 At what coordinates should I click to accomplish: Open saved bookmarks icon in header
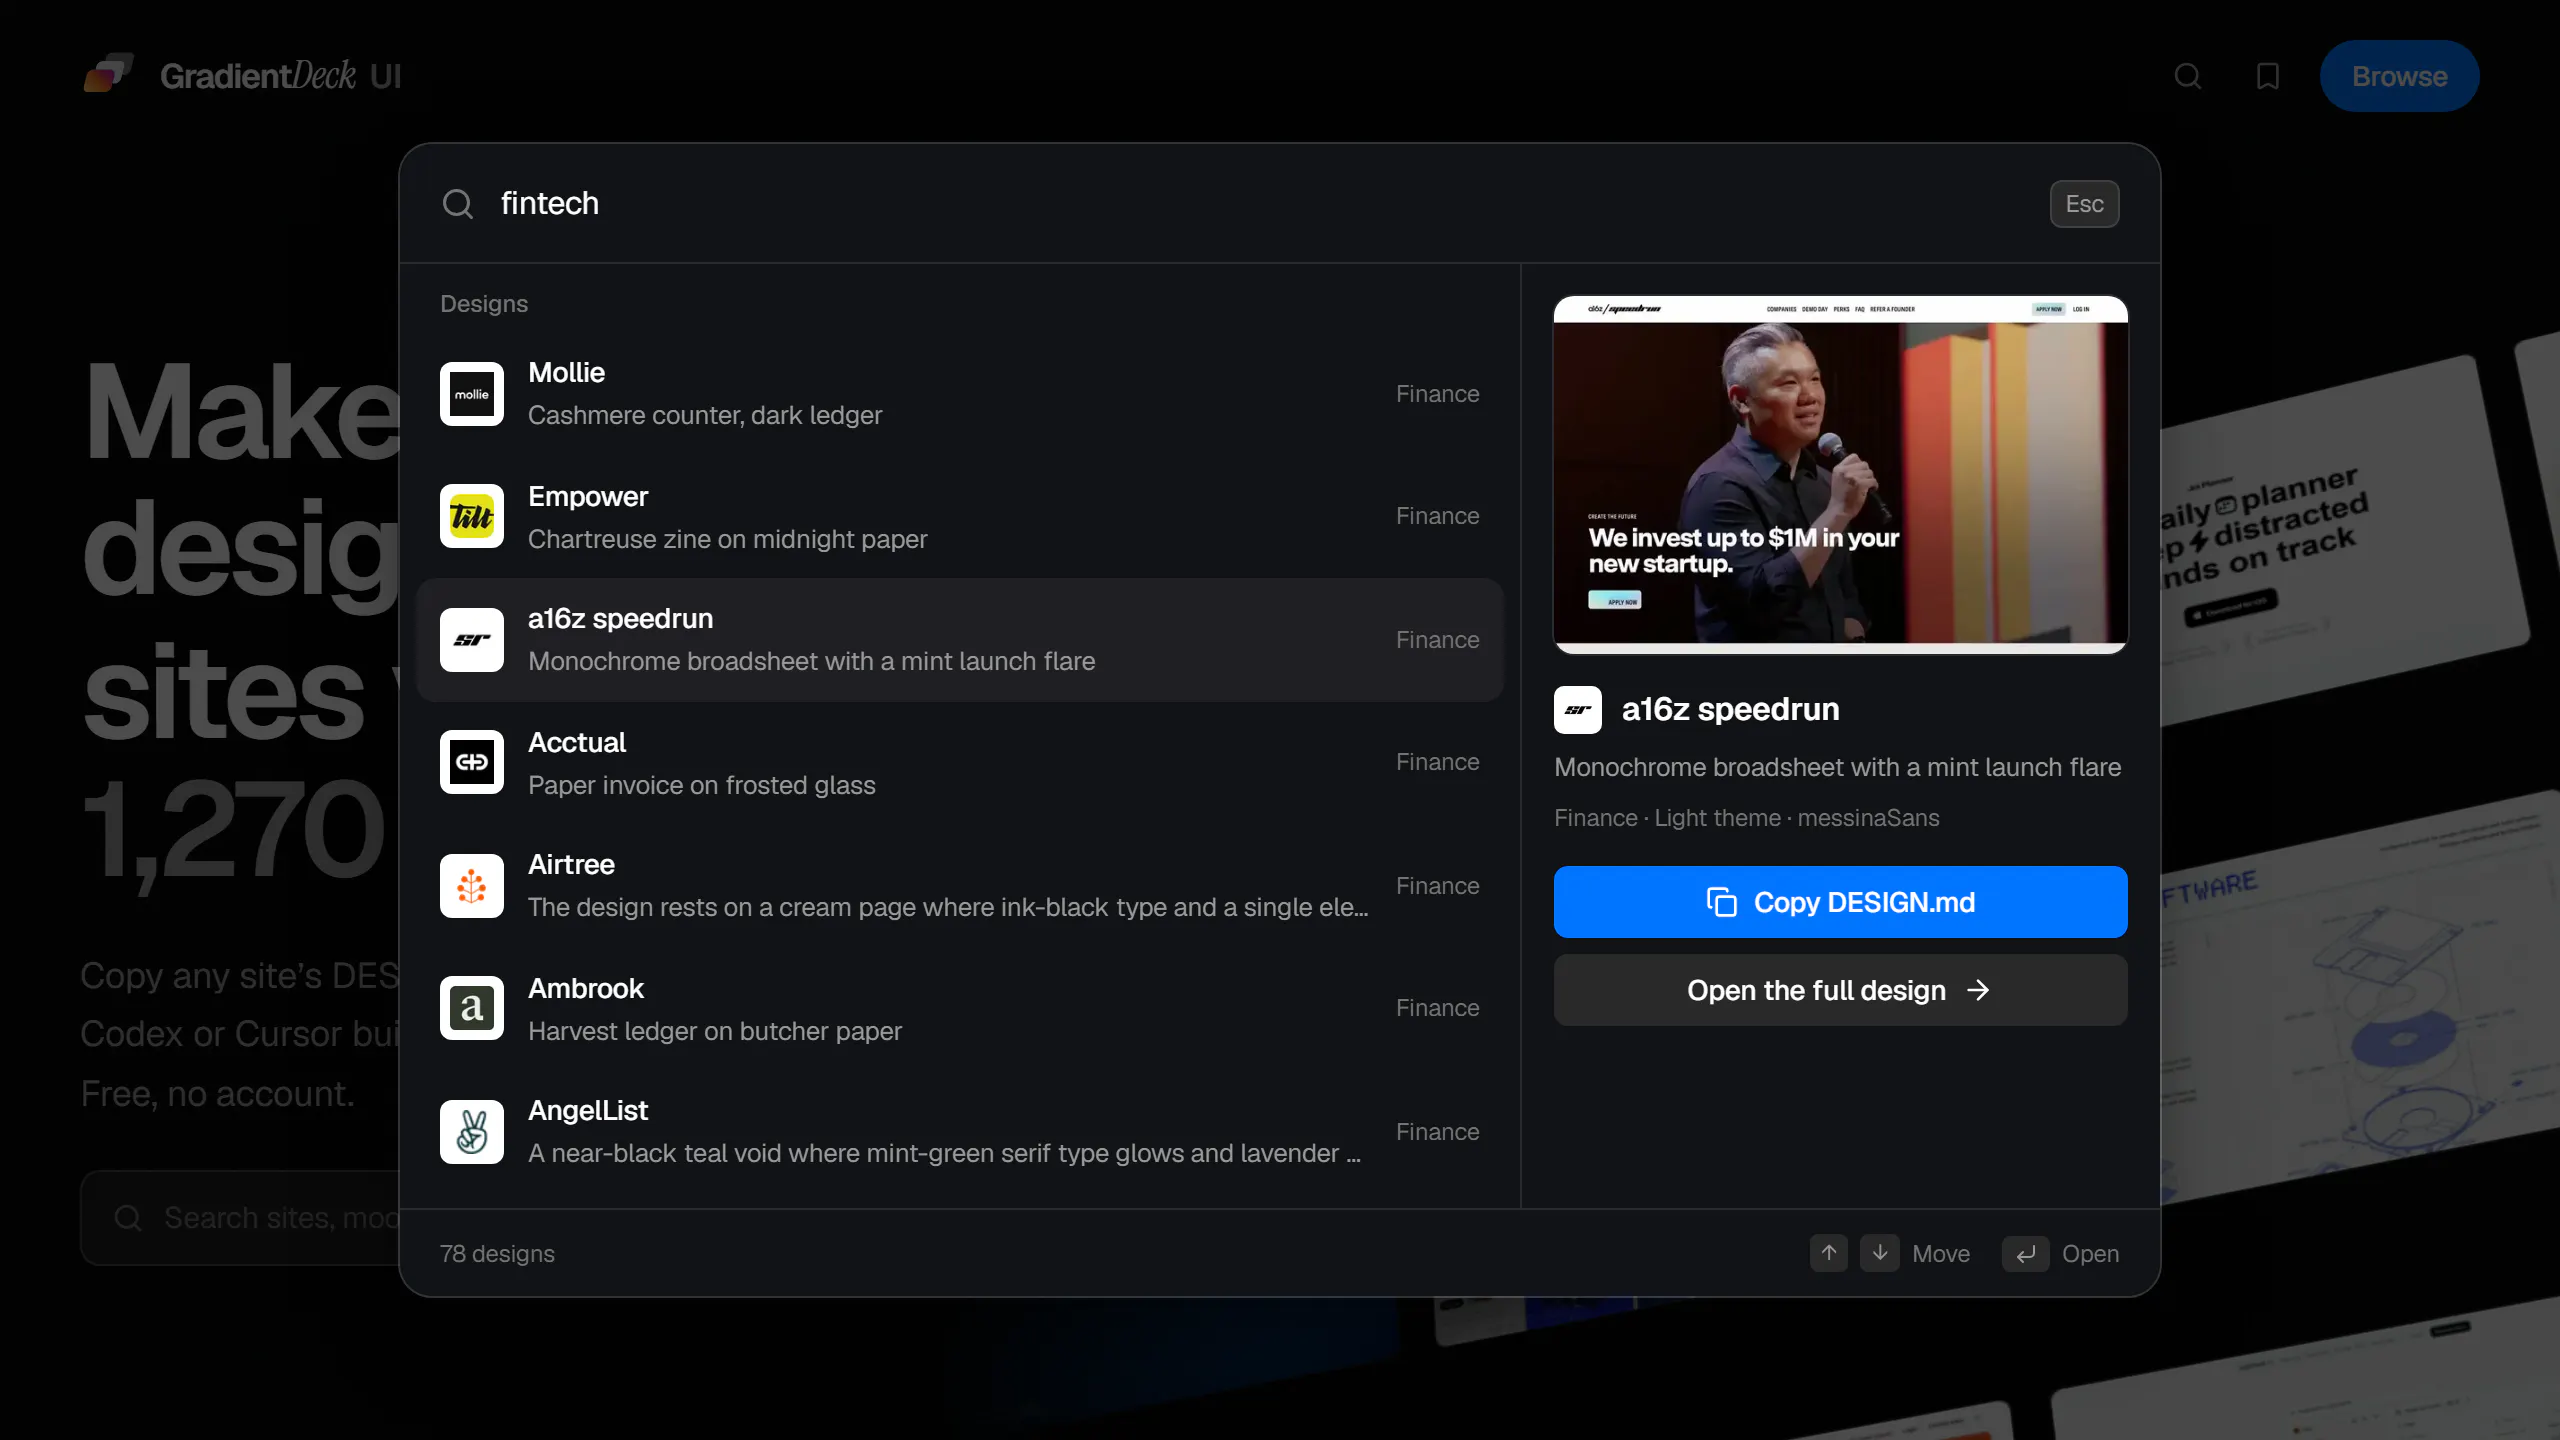[x=2268, y=76]
